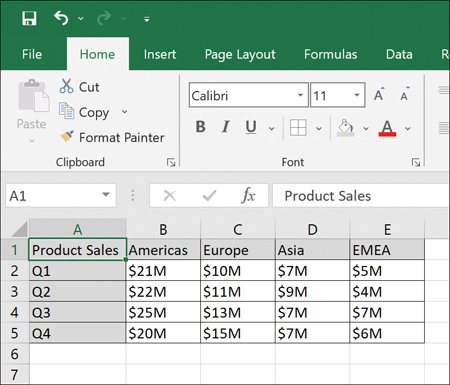Select the $6M cell in EMEA column

[387, 333]
